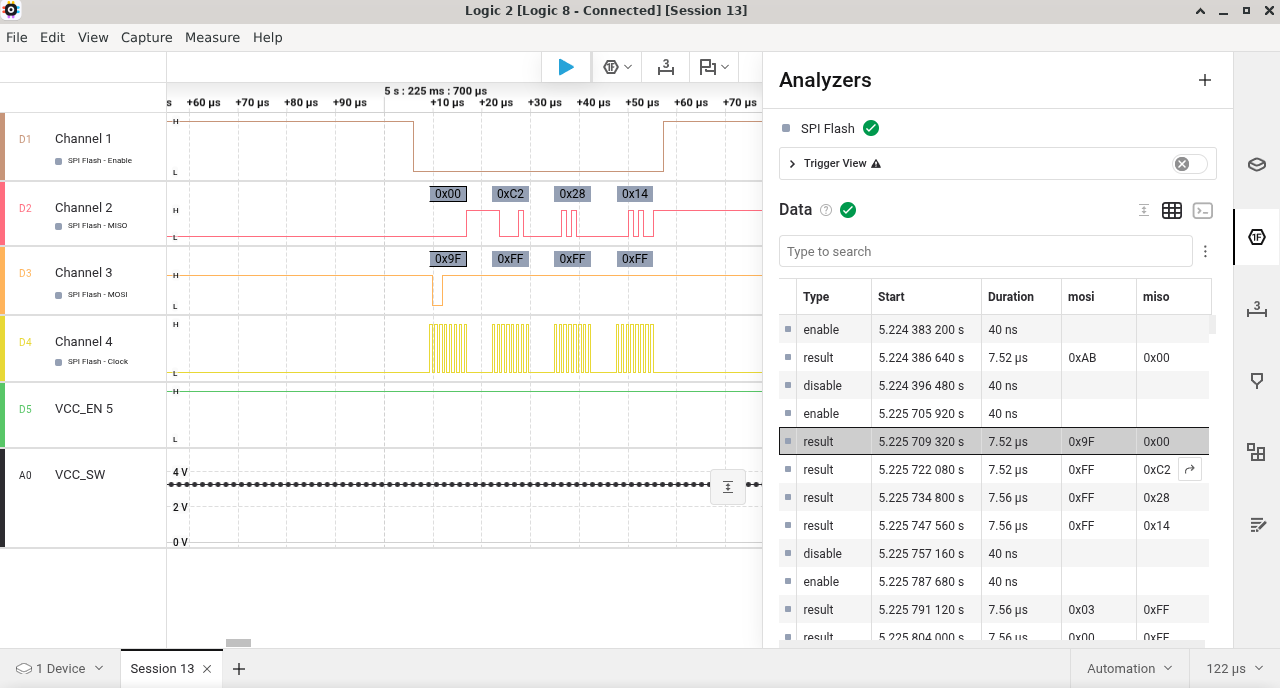The image size is (1280, 688).
Task: Sort table by Type column
Action: pyautogui.click(x=835, y=296)
